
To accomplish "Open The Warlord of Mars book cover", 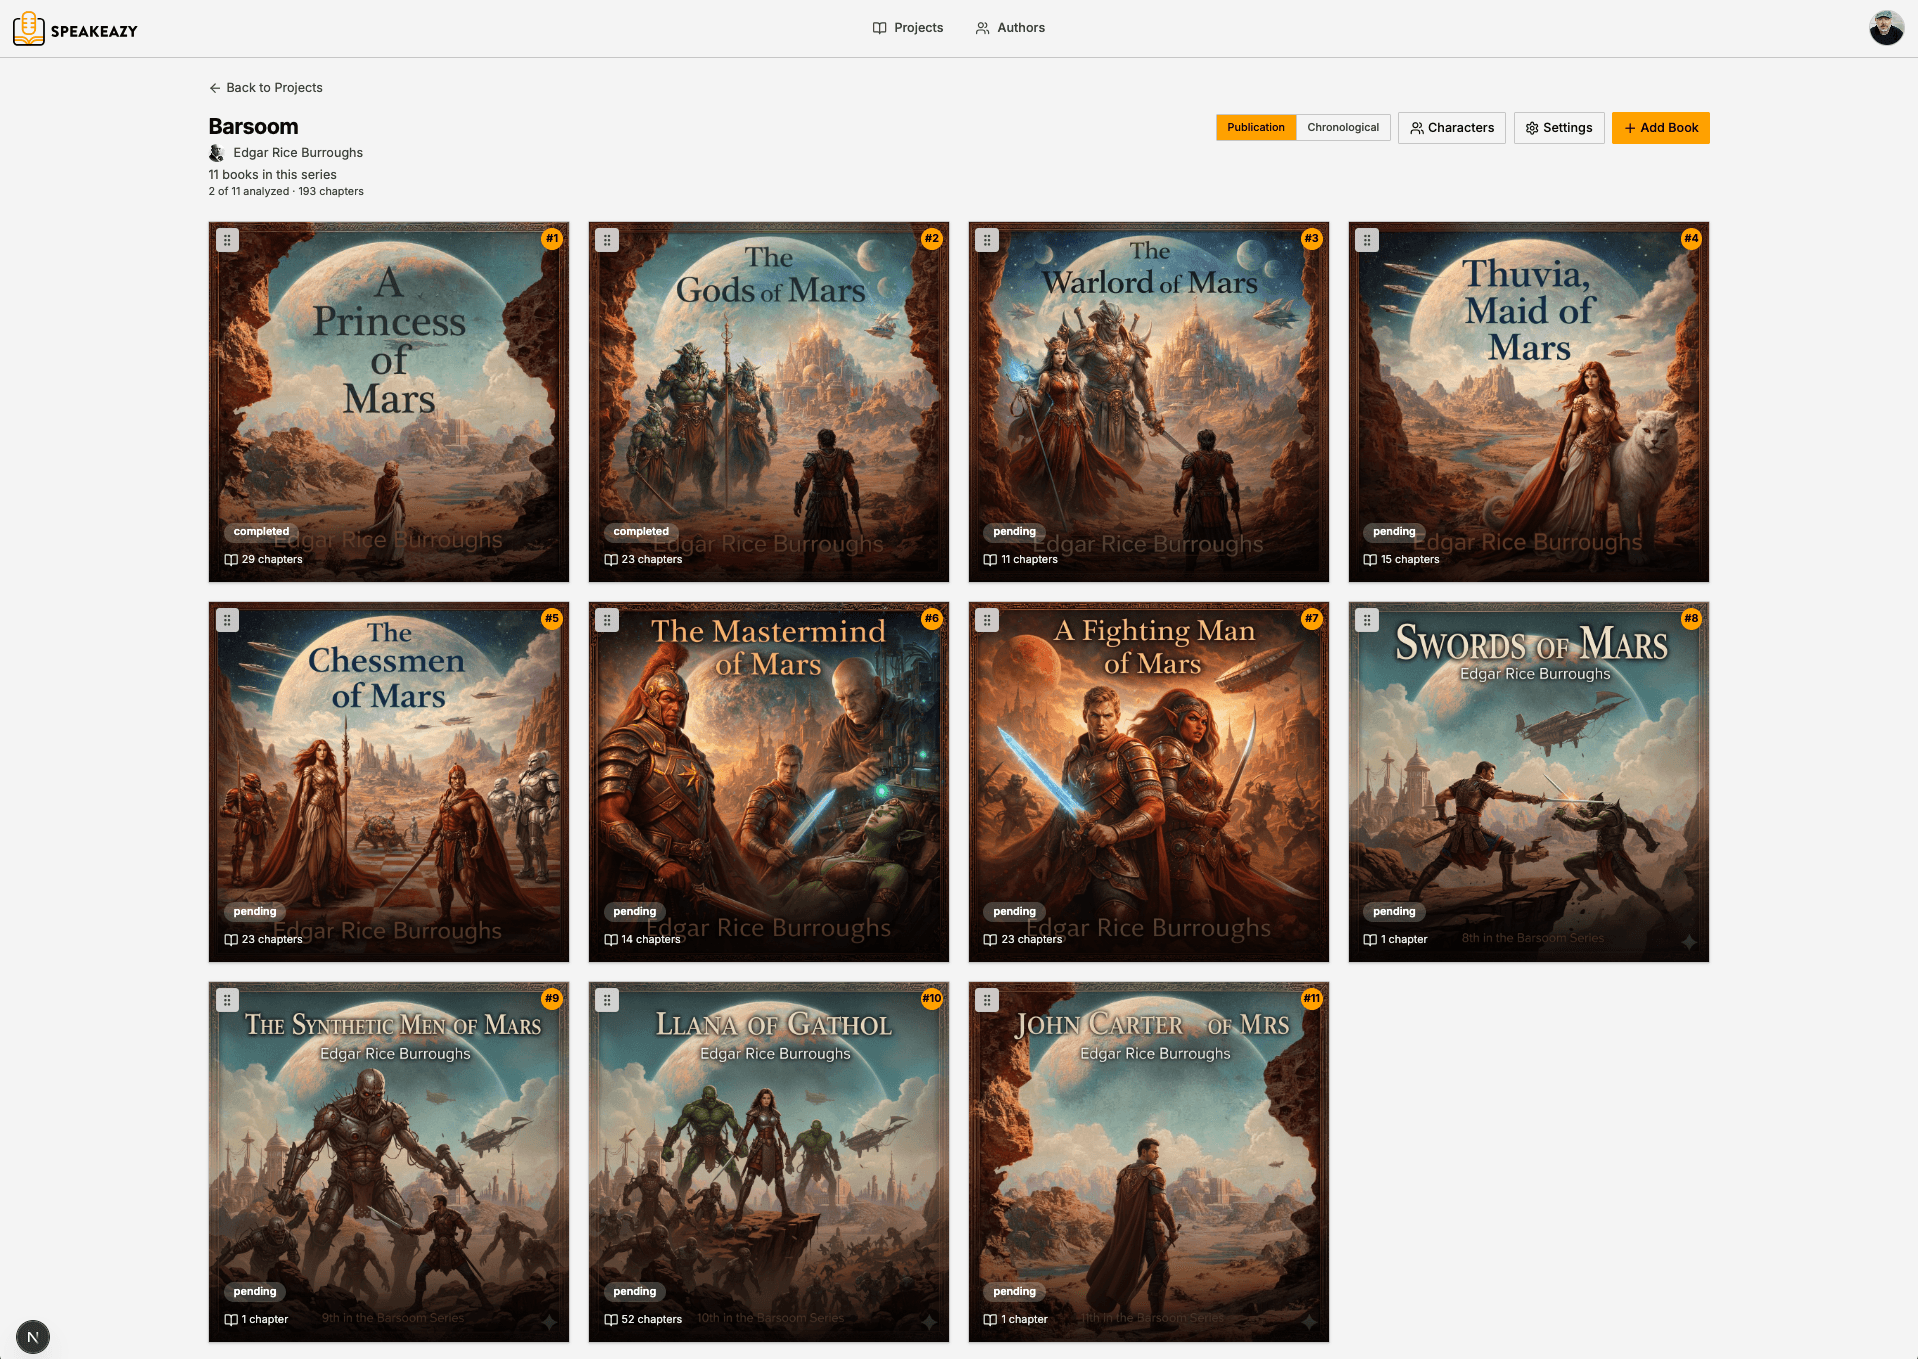I will pyautogui.click(x=1148, y=402).
